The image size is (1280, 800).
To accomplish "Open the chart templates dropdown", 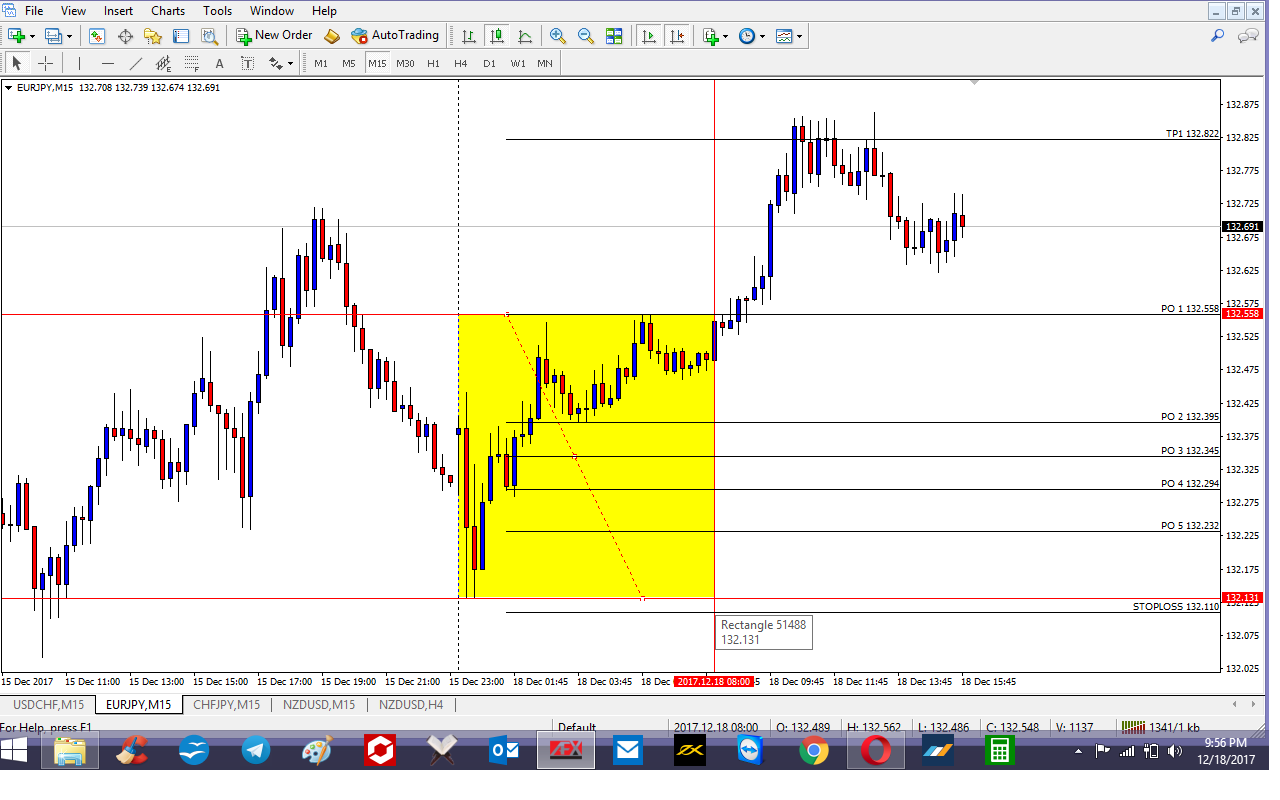I will [x=789, y=36].
